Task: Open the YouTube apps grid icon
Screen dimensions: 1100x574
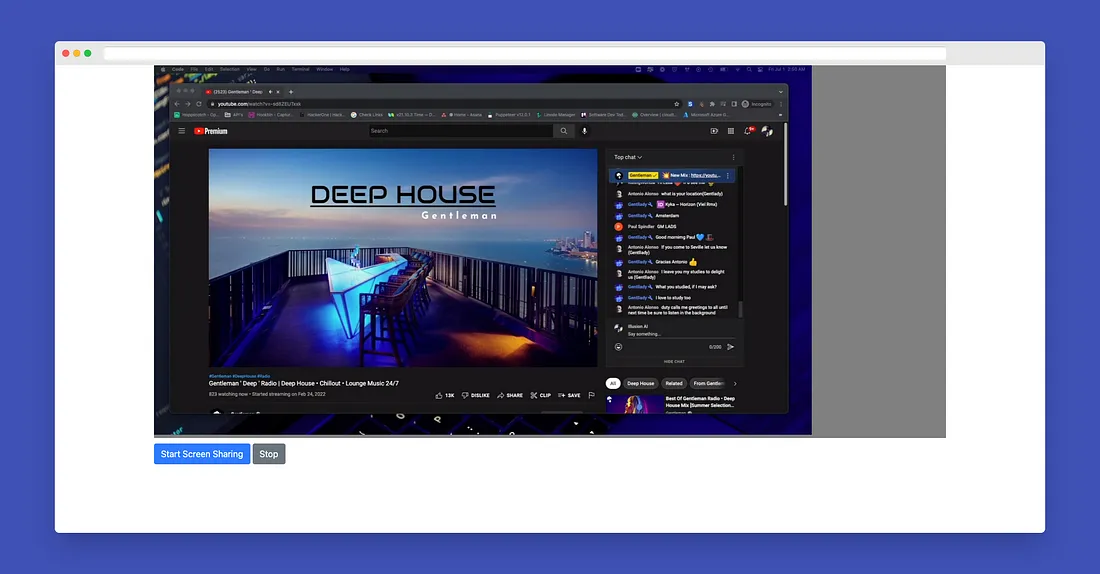Action: tap(731, 131)
